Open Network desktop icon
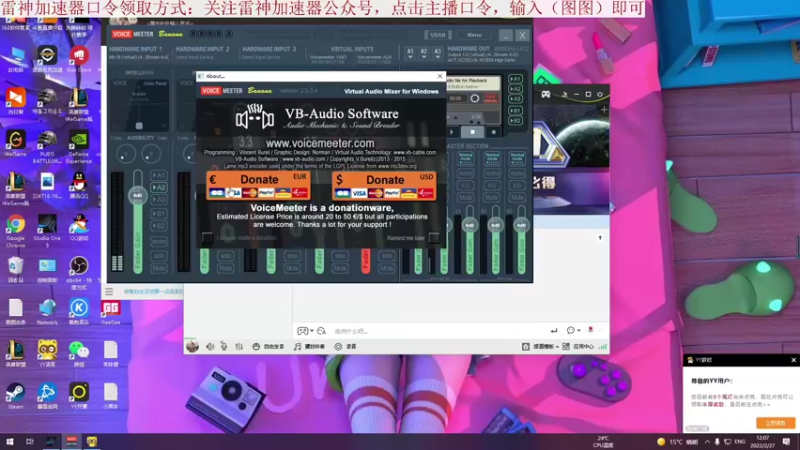The height and width of the screenshot is (450, 800). pyautogui.click(x=47, y=312)
